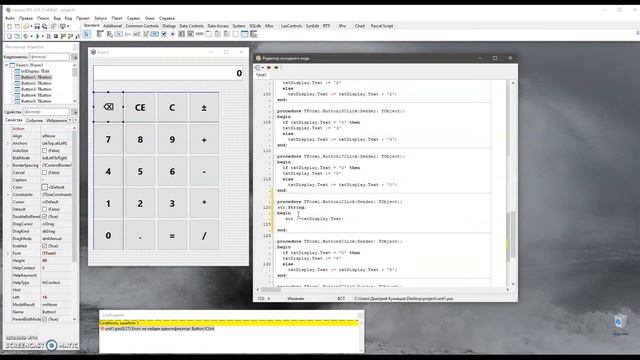This screenshot has width=640, height=360.
Task: Switch to Data Controls palette tab
Action: tap(191, 26)
